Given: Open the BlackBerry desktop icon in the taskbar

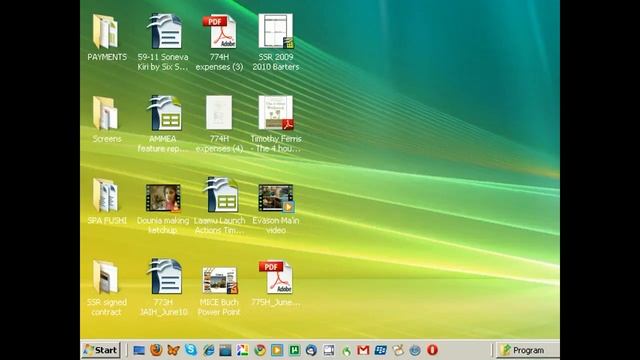Looking at the screenshot, I should (x=380, y=350).
